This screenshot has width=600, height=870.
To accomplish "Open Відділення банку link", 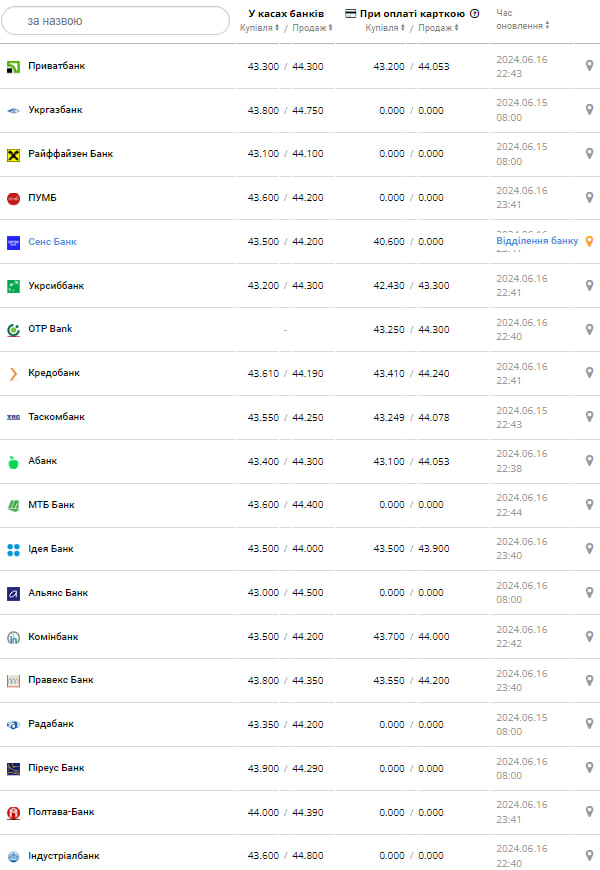I will [537, 241].
